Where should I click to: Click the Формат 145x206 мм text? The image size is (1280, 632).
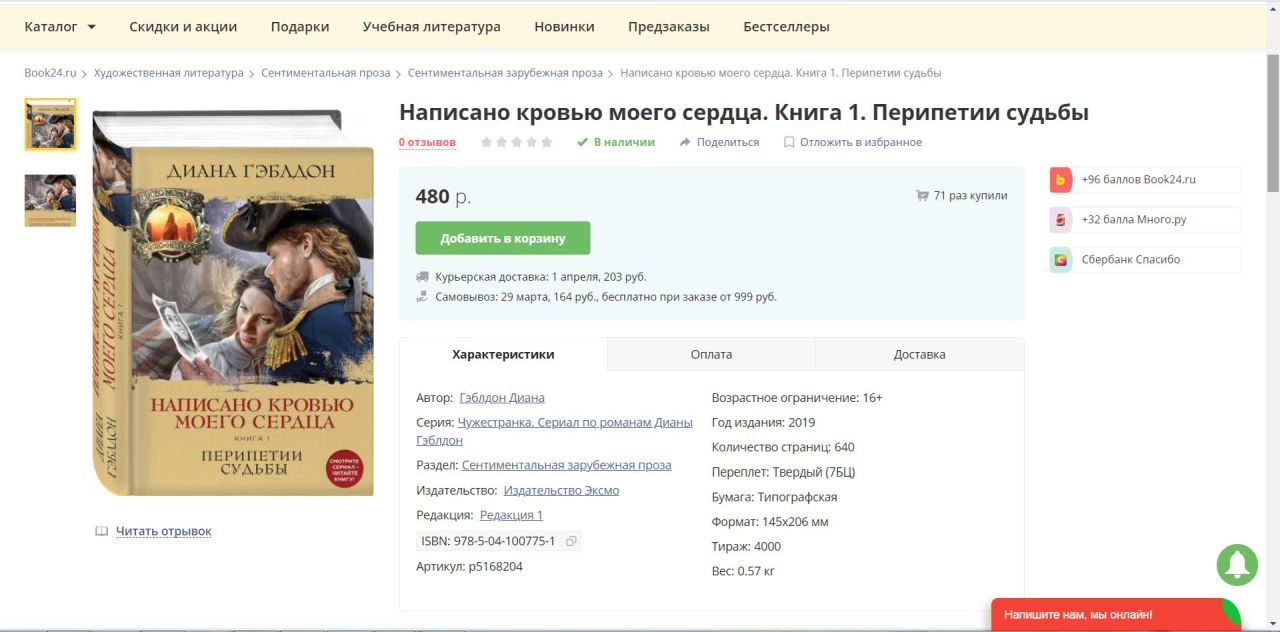pyautogui.click(x=770, y=522)
